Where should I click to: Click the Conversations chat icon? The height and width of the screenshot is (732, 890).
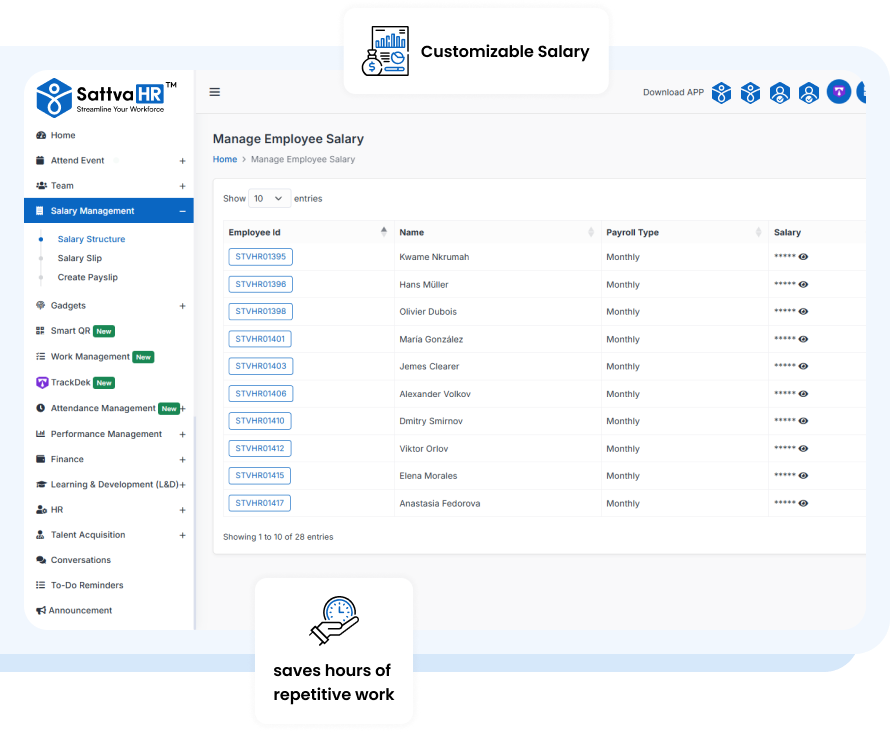[x=41, y=560]
